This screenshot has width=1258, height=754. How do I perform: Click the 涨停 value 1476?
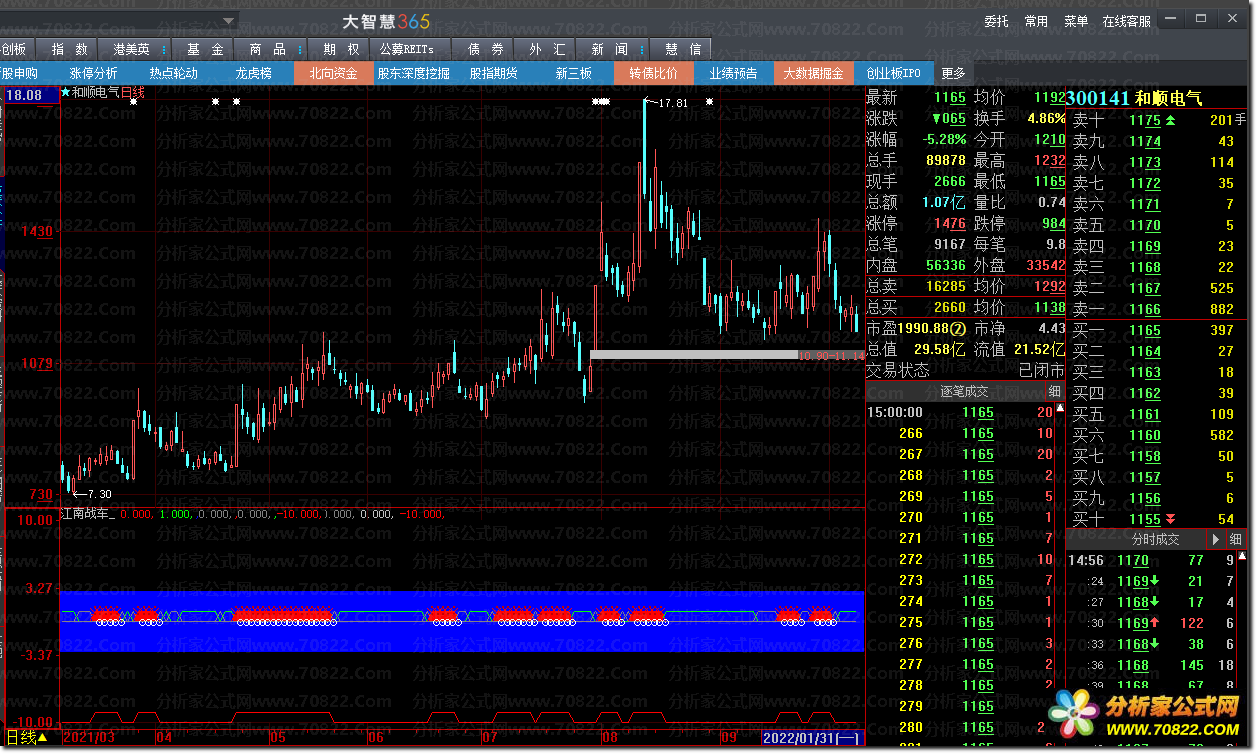coord(949,224)
